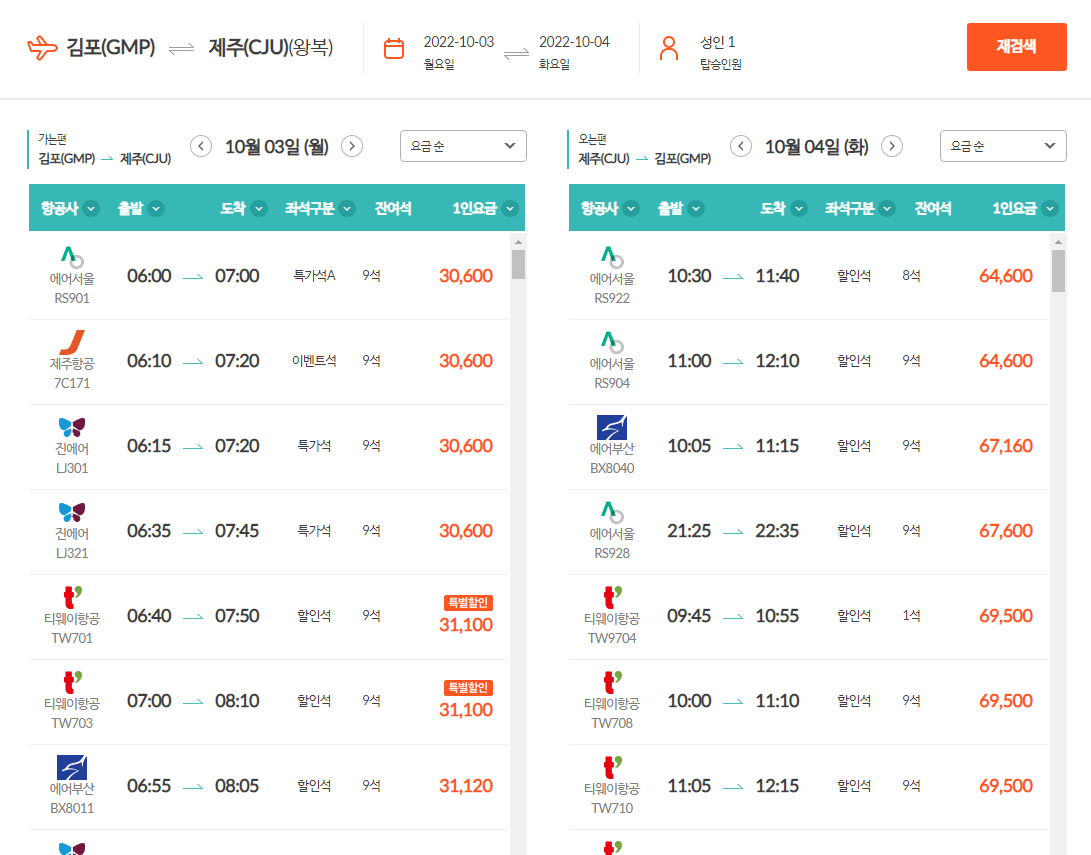Click T'way logo for flight TW9704
The height and width of the screenshot is (855, 1091).
coord(612,597)
